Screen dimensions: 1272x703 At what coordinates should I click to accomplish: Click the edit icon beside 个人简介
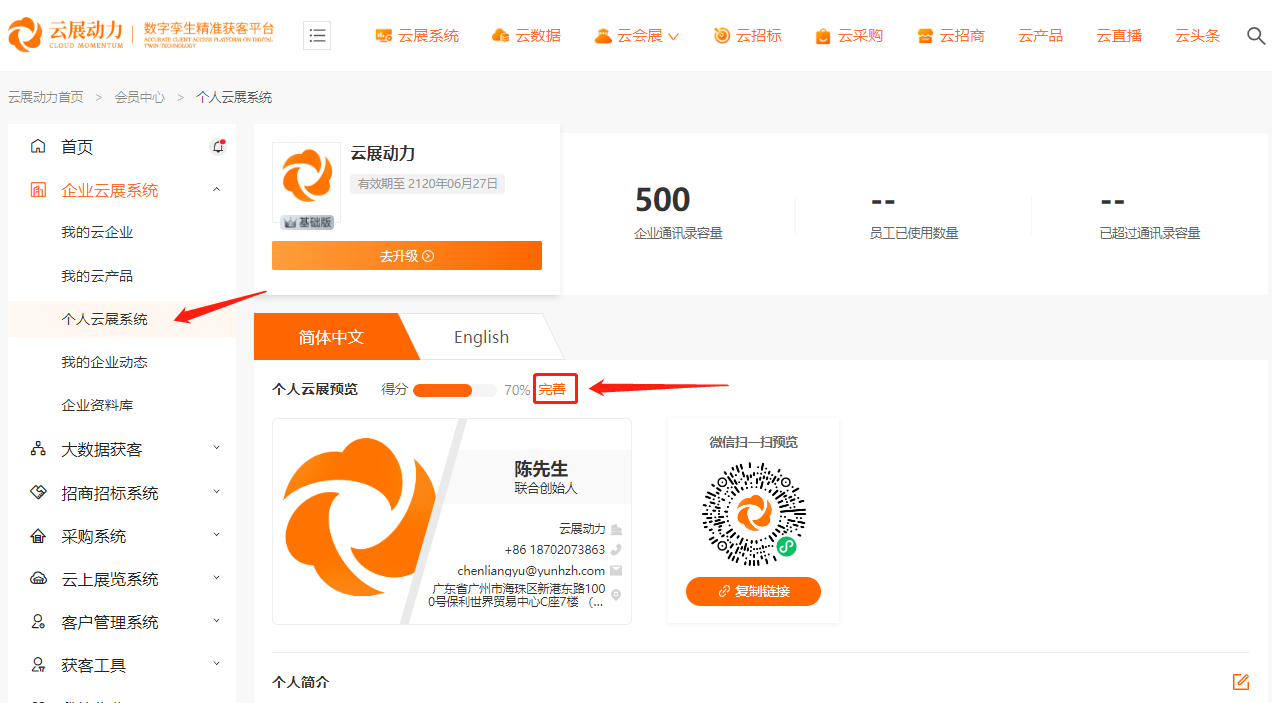click(x=1241, y=682)
